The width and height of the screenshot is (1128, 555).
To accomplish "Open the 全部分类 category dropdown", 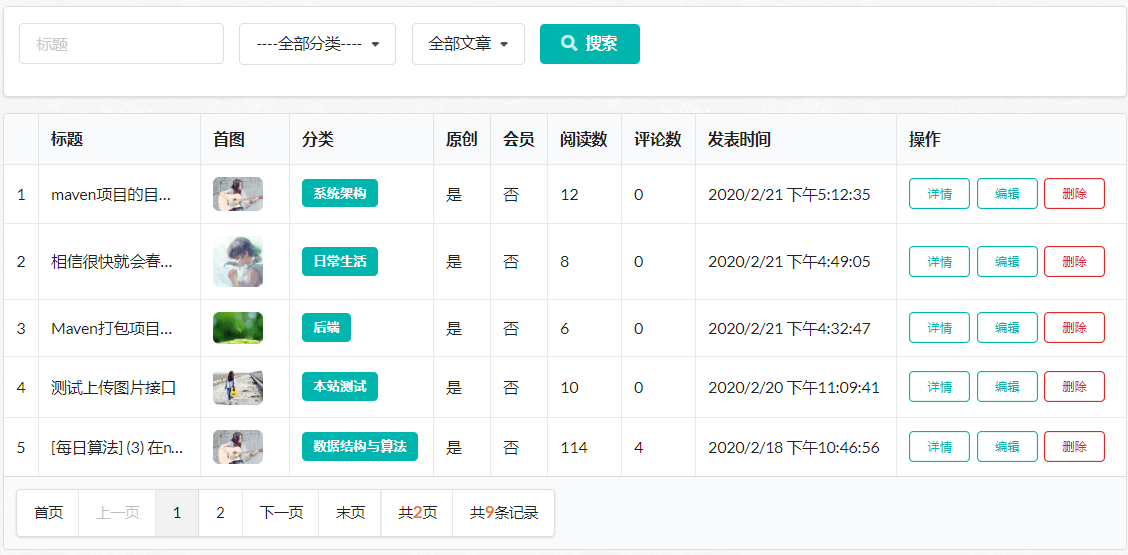I will click(317, 44).
